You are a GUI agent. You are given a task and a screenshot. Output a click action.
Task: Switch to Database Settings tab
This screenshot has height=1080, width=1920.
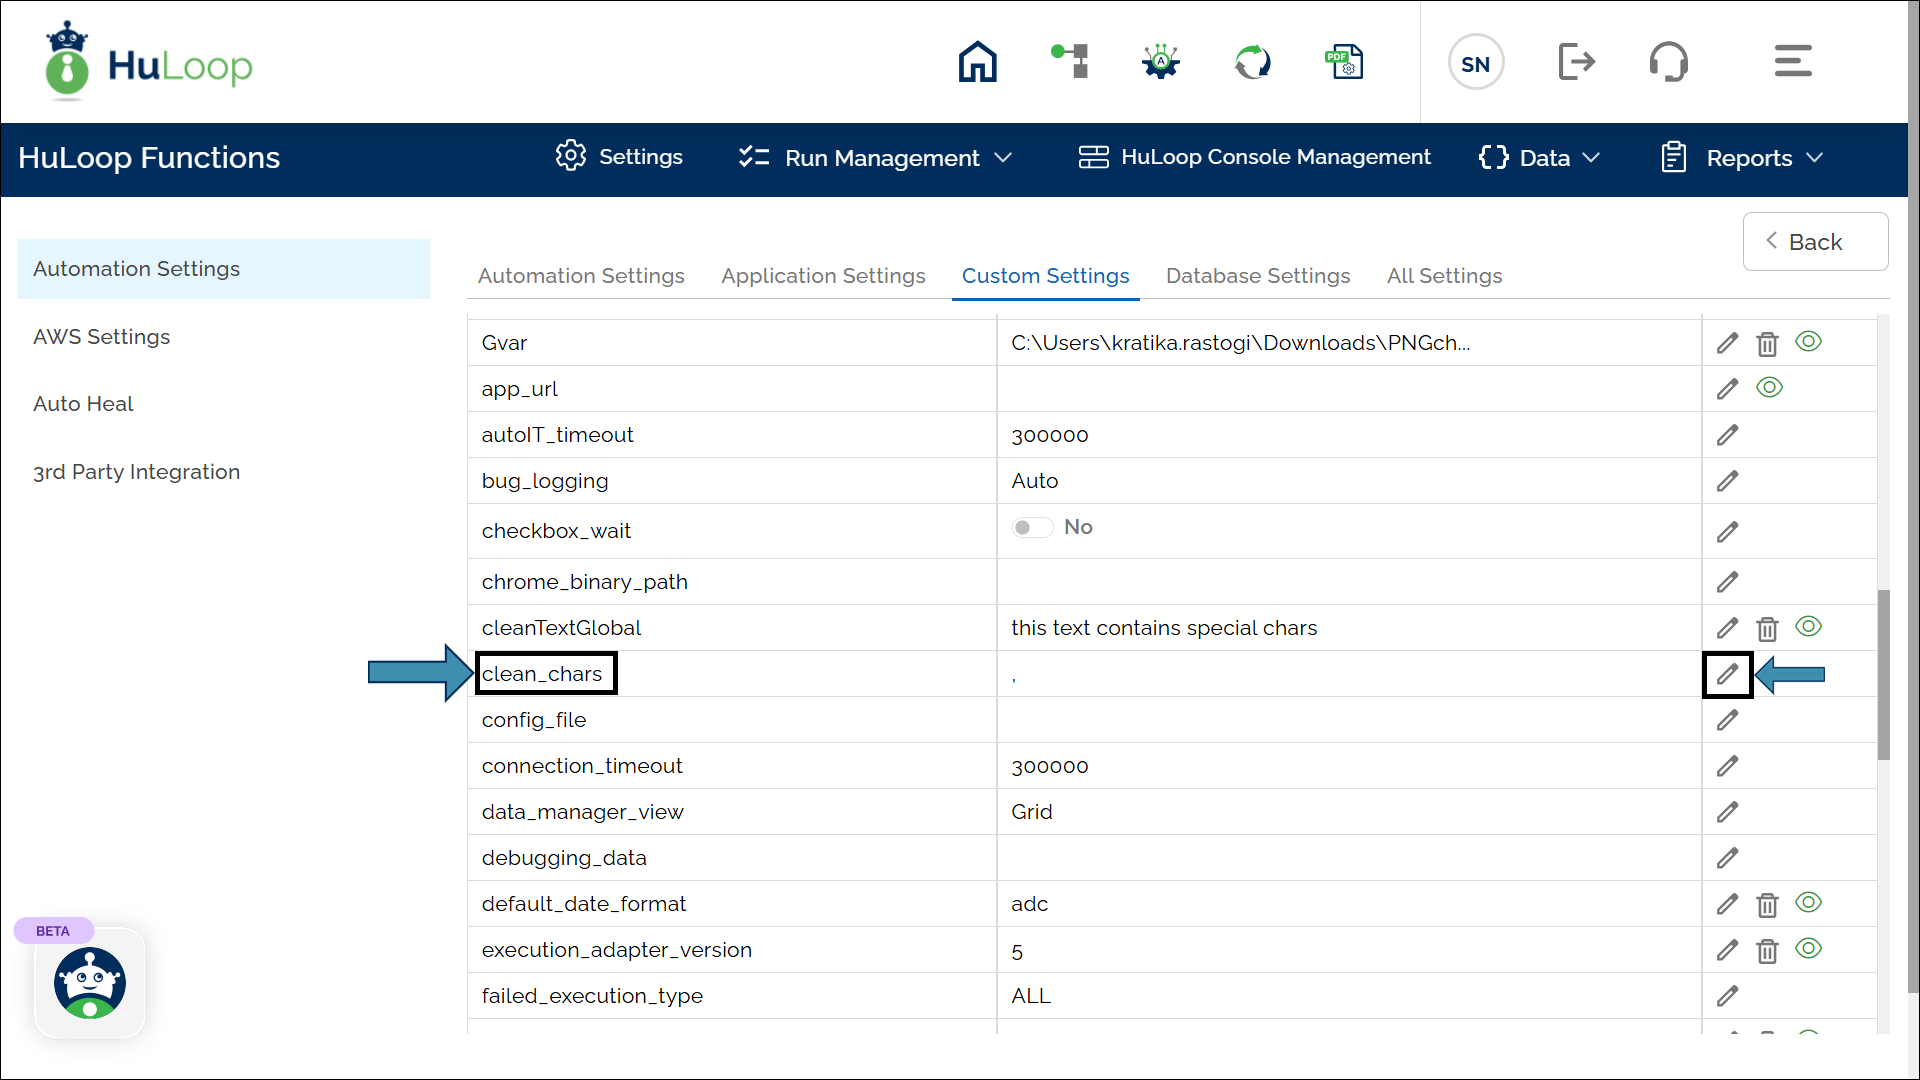pyautogui.click(x=1257, y=276)
